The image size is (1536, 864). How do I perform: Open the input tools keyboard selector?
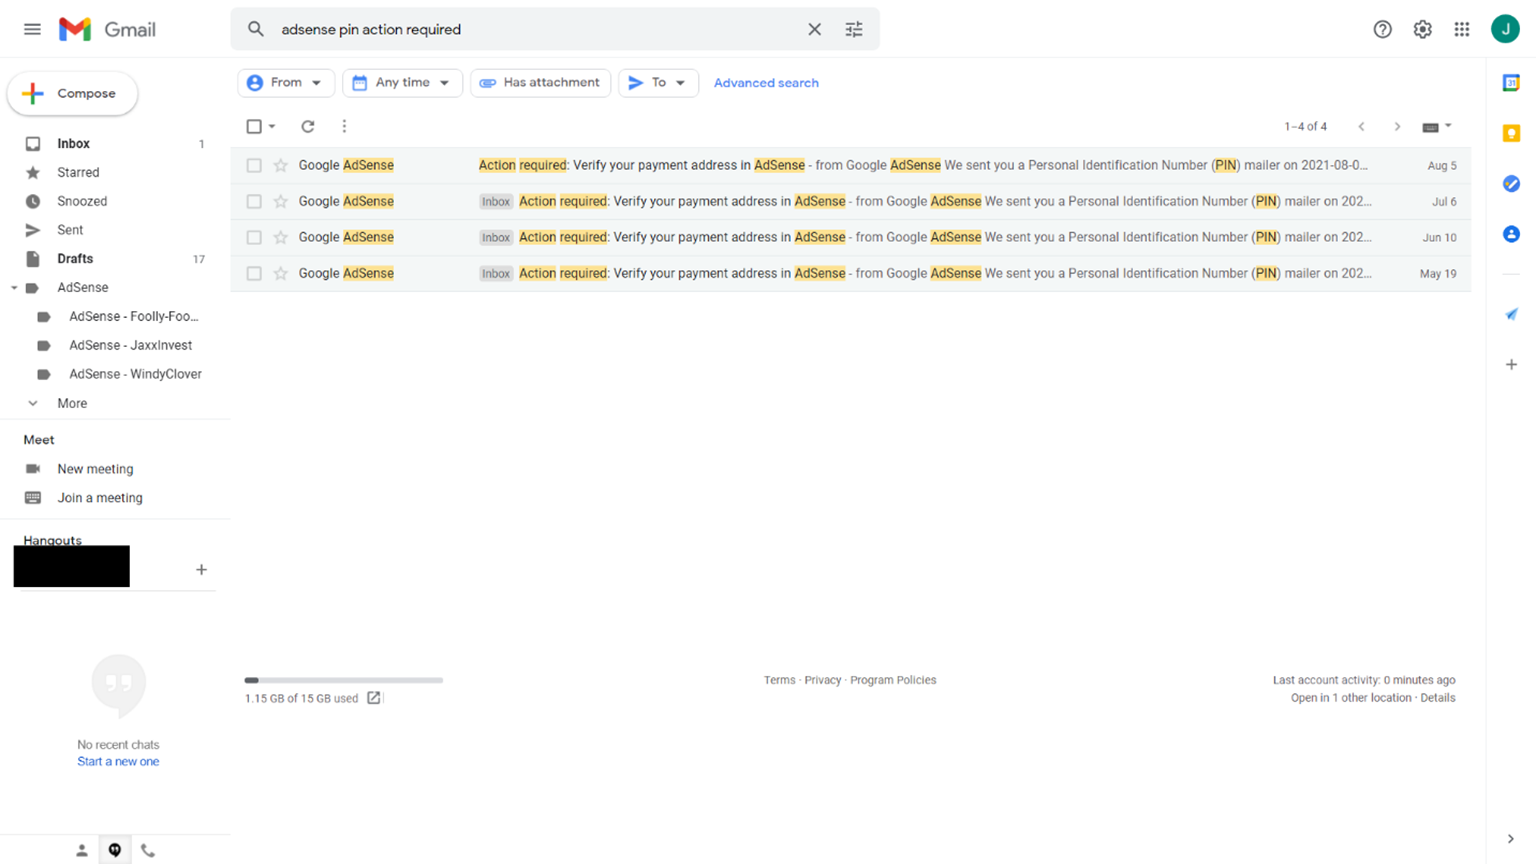[1437, 126]
